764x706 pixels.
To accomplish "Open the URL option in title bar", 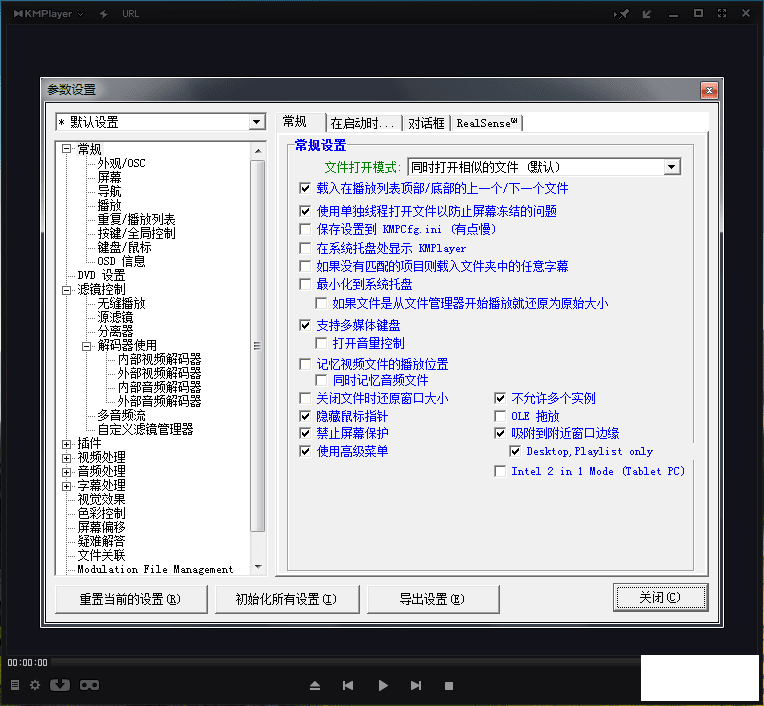I will pyautogui.click(x=130, y=14).
